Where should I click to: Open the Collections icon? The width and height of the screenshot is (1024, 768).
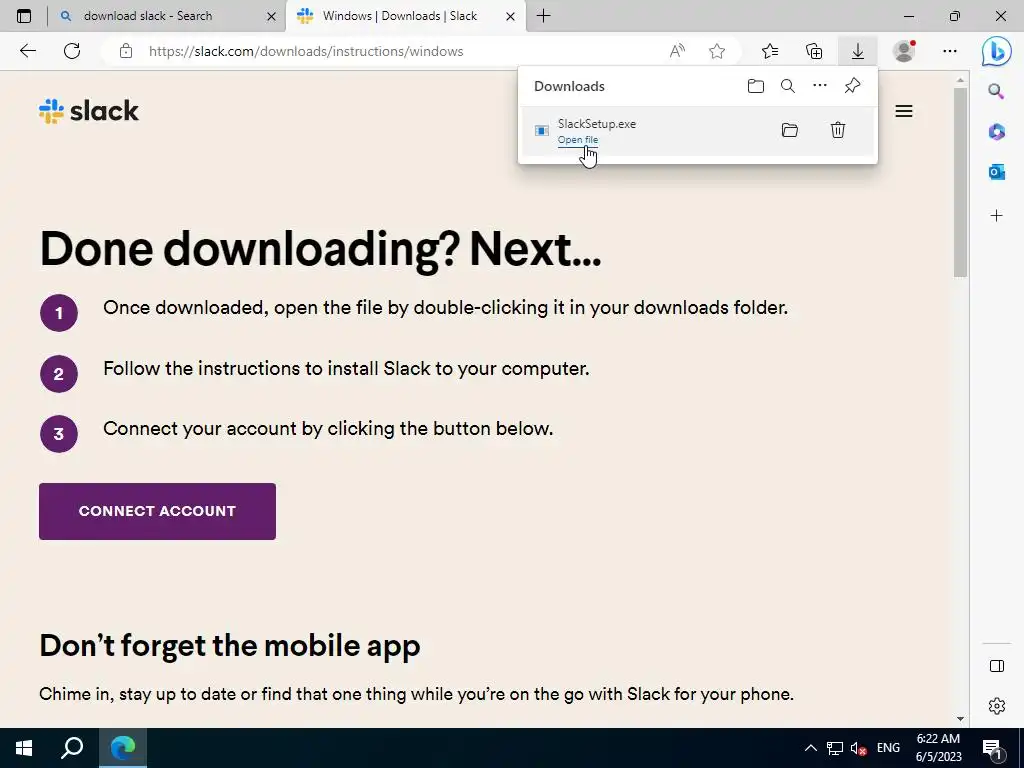tap(814, 51)
